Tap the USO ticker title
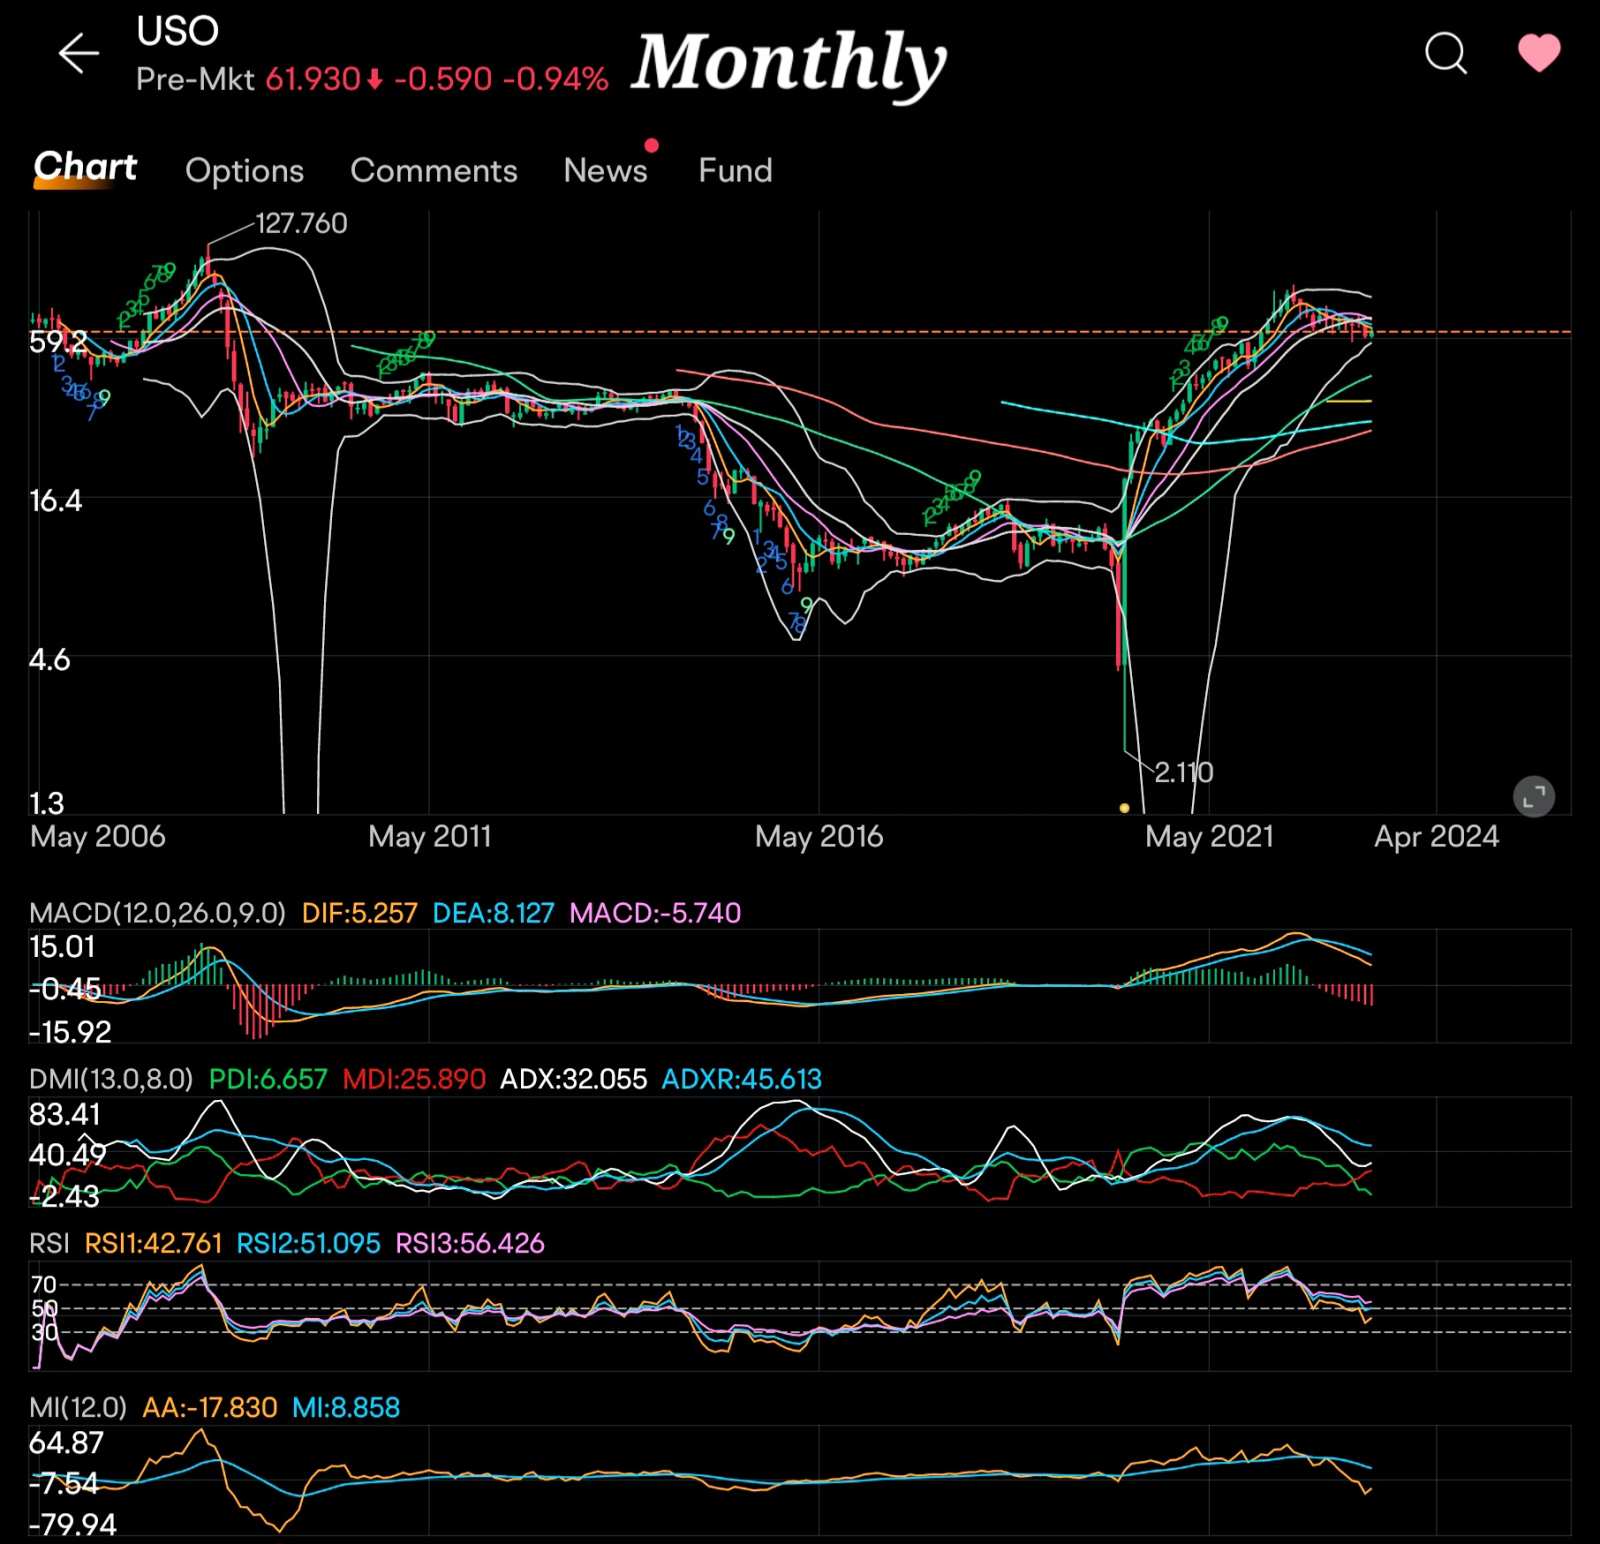Image resolution: width=1600 pixels, height=1544 pixels. click(x=177, y=31)
